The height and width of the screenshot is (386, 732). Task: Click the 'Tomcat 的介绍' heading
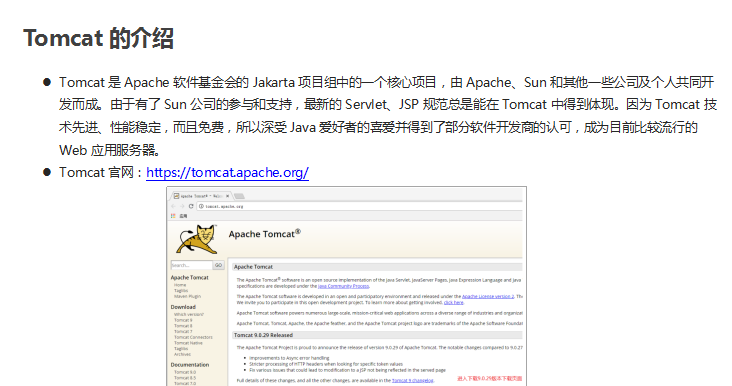tap(99, 38)
